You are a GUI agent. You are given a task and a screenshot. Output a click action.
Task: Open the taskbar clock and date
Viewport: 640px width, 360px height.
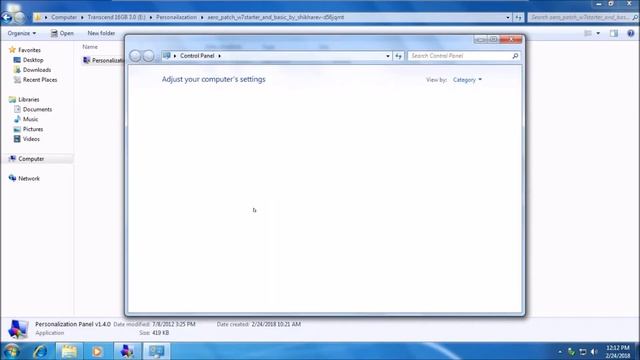pyautogui.click(x=618, y=351)
